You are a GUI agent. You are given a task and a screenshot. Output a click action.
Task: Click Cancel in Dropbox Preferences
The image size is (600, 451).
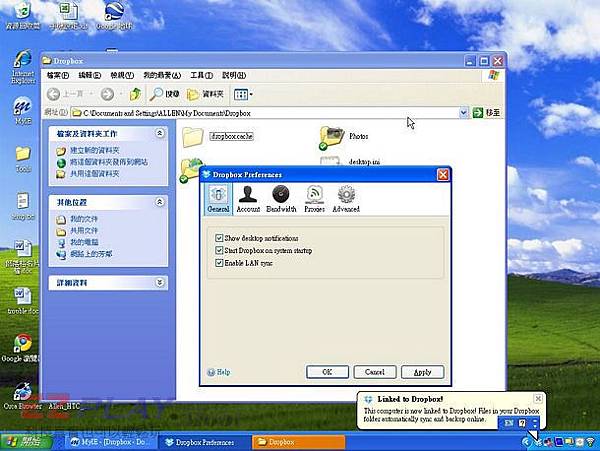pos(375,372)
